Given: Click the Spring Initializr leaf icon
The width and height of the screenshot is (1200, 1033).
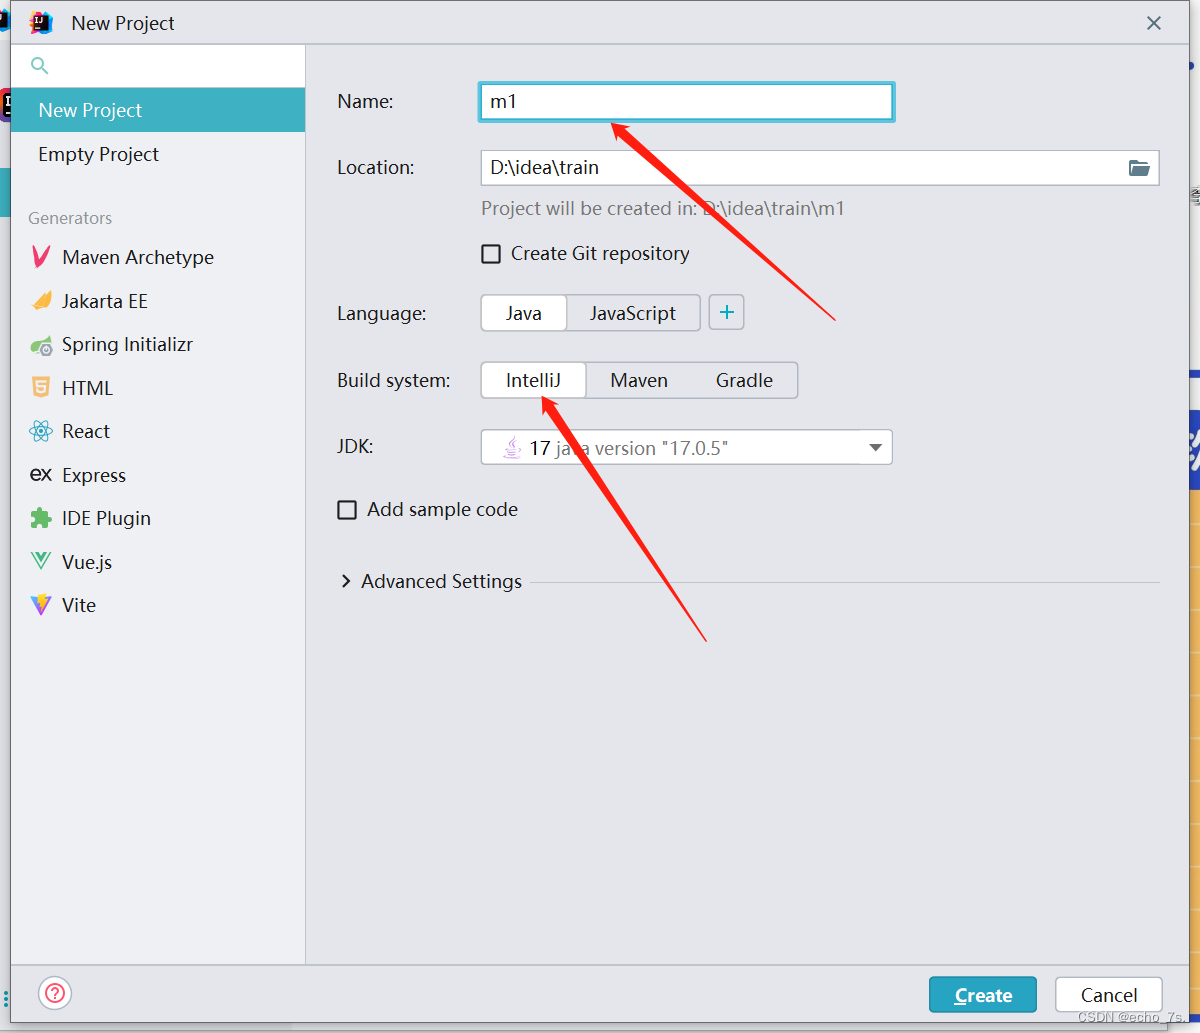Looking at the screenshot, I should tap(41, 345).
